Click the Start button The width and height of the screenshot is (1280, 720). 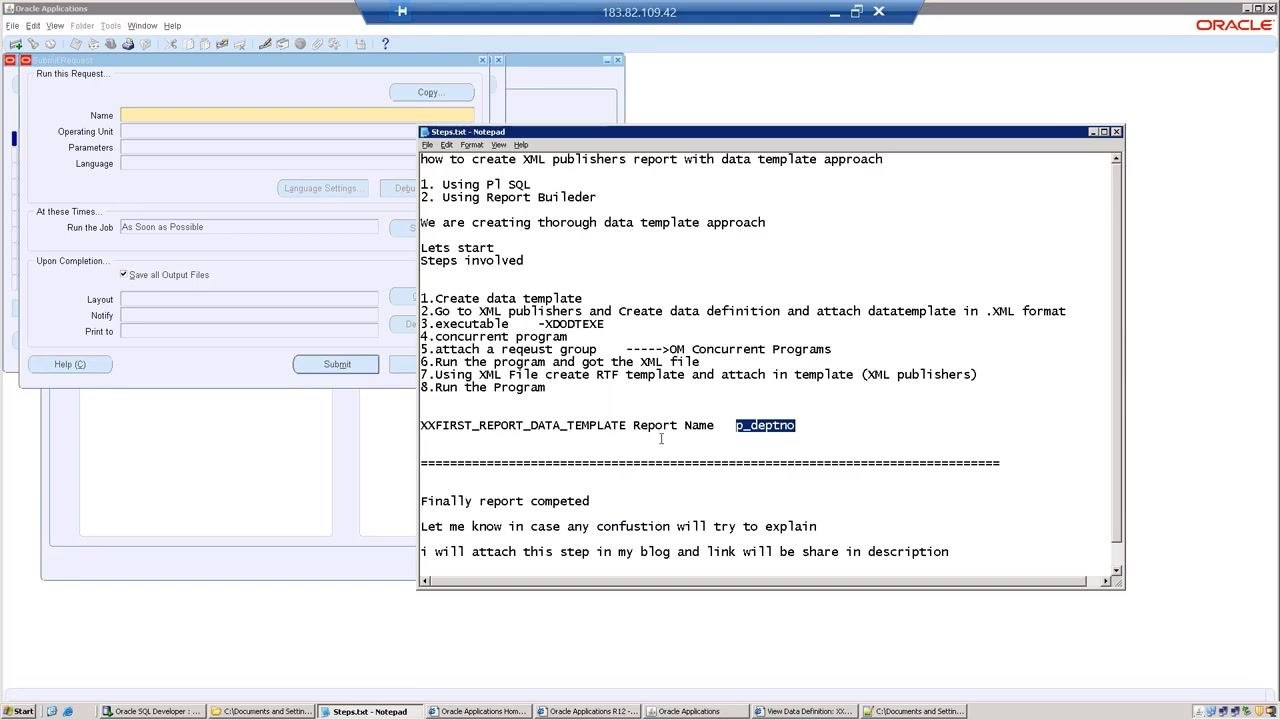pos(19,712)
